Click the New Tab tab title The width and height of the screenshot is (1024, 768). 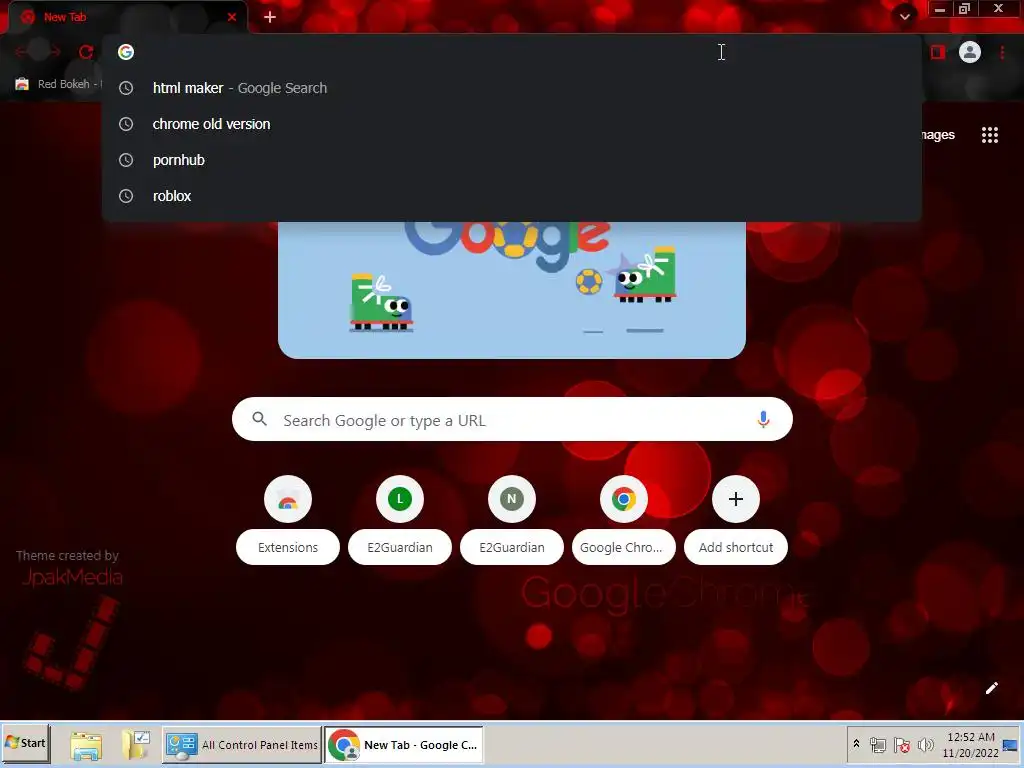pyautogui.click(x=65, y=17)
